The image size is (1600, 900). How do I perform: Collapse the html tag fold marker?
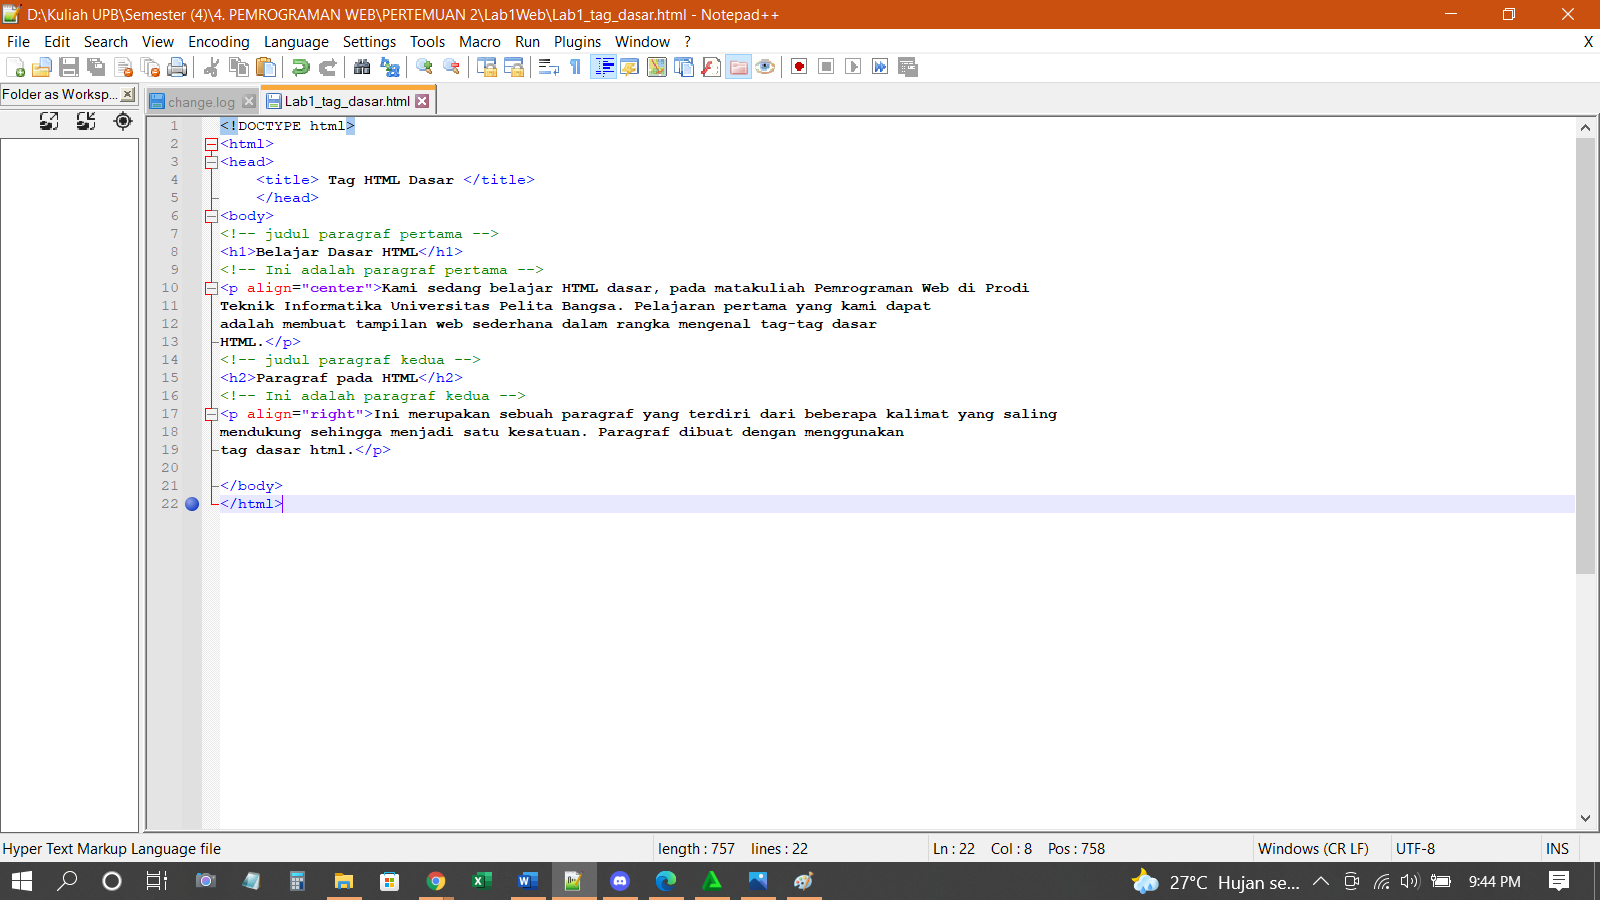pos(211,144)
